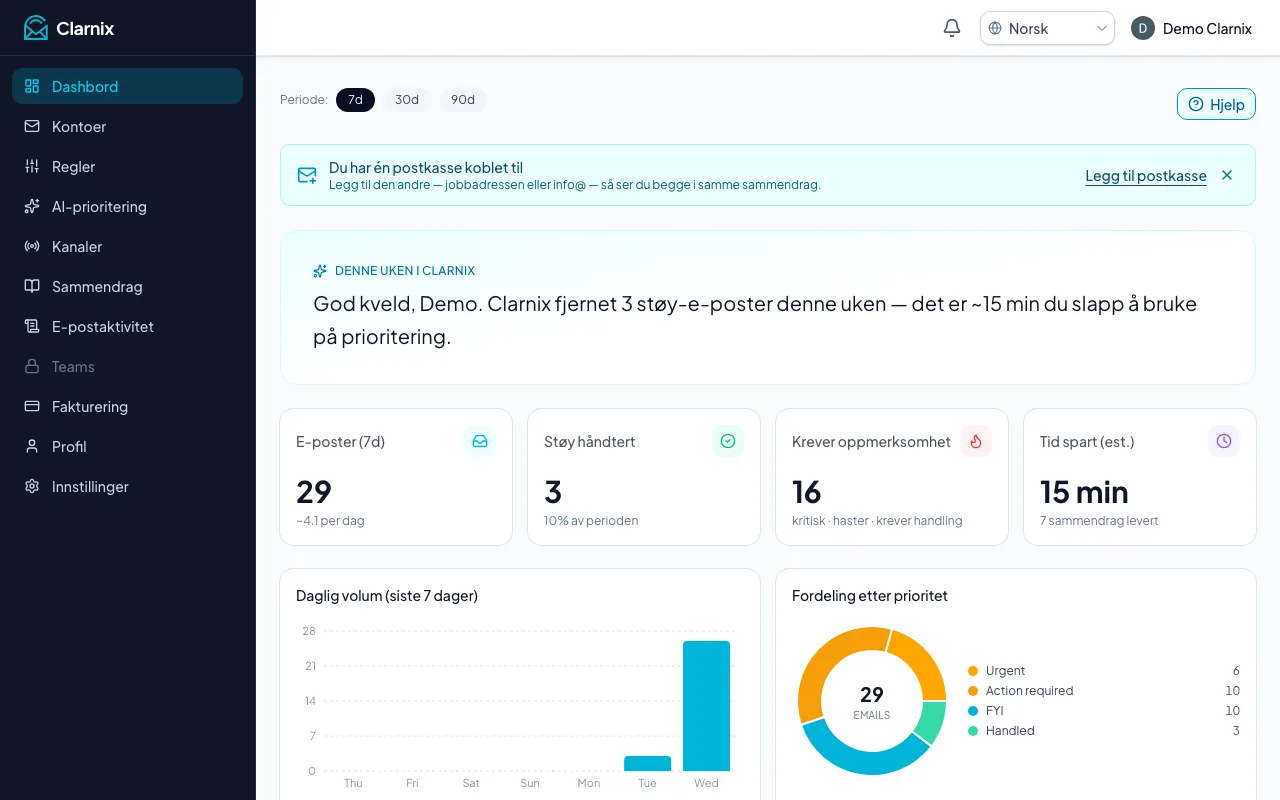
Task: Click the ~4.1 per dag text
Action: (x=330, y=521)
